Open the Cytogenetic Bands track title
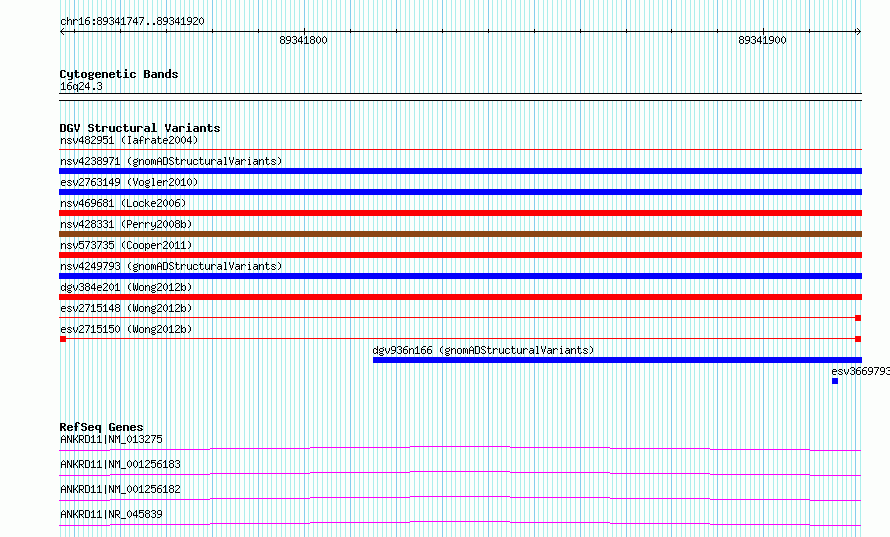Viewport: 890px width, 537px height. pos(119,74)
